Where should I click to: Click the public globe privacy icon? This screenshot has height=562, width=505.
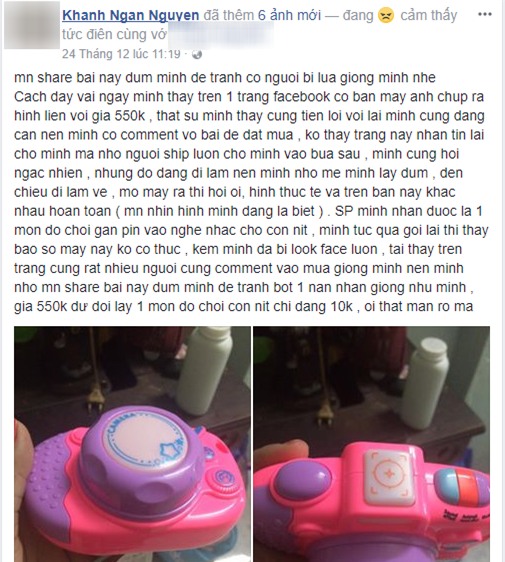(x=197, y=54)
